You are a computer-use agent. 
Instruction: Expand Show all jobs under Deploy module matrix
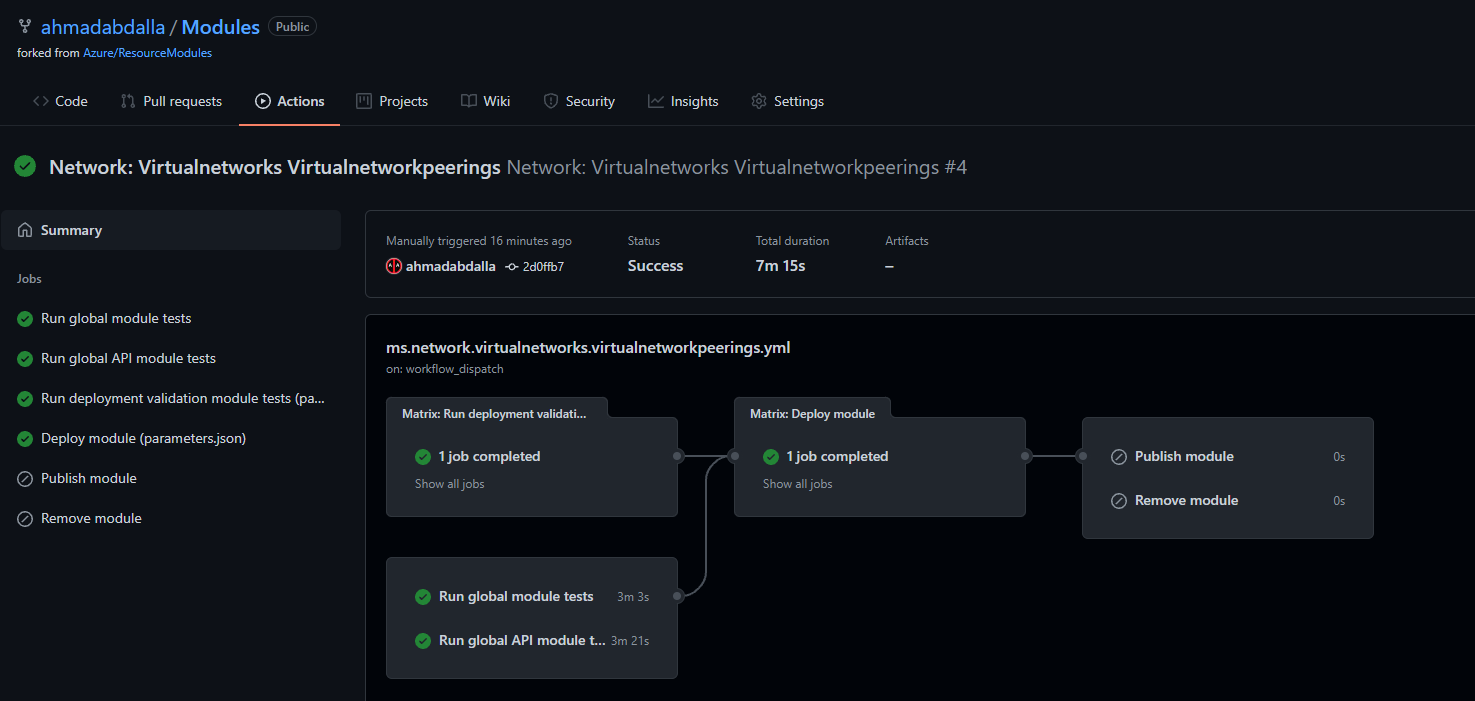(798, 484)
